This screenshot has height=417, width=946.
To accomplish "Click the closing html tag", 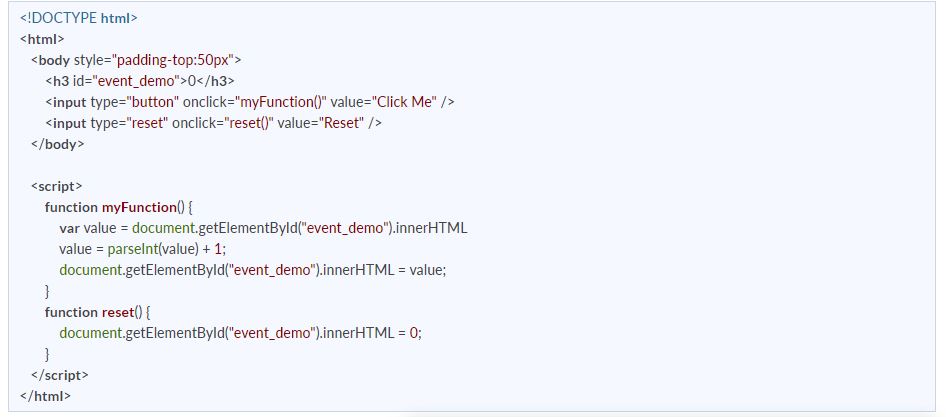I will pyautogui.click(x=45, y=396).
